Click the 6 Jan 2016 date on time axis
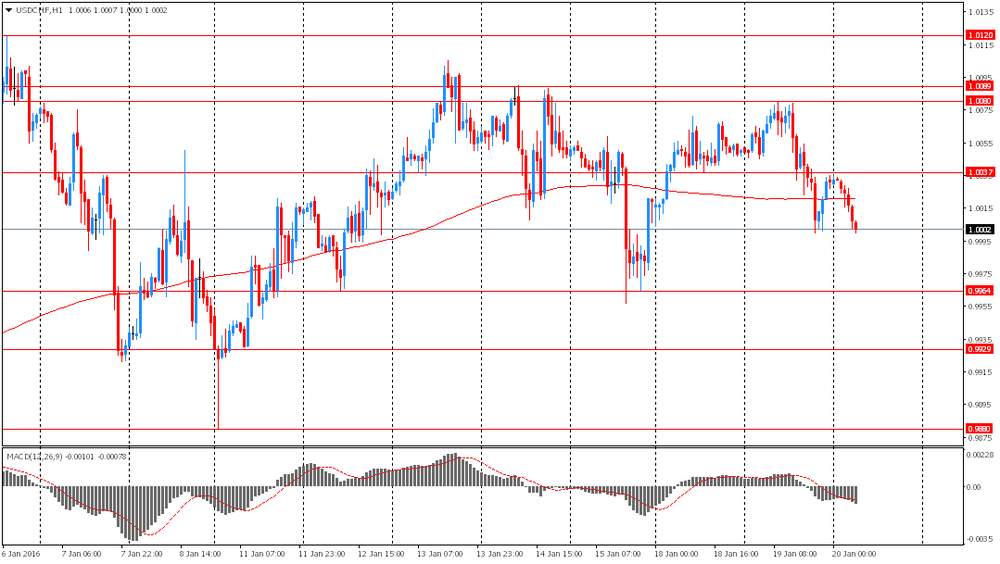 pyautogui.click(x=21, y=554)
